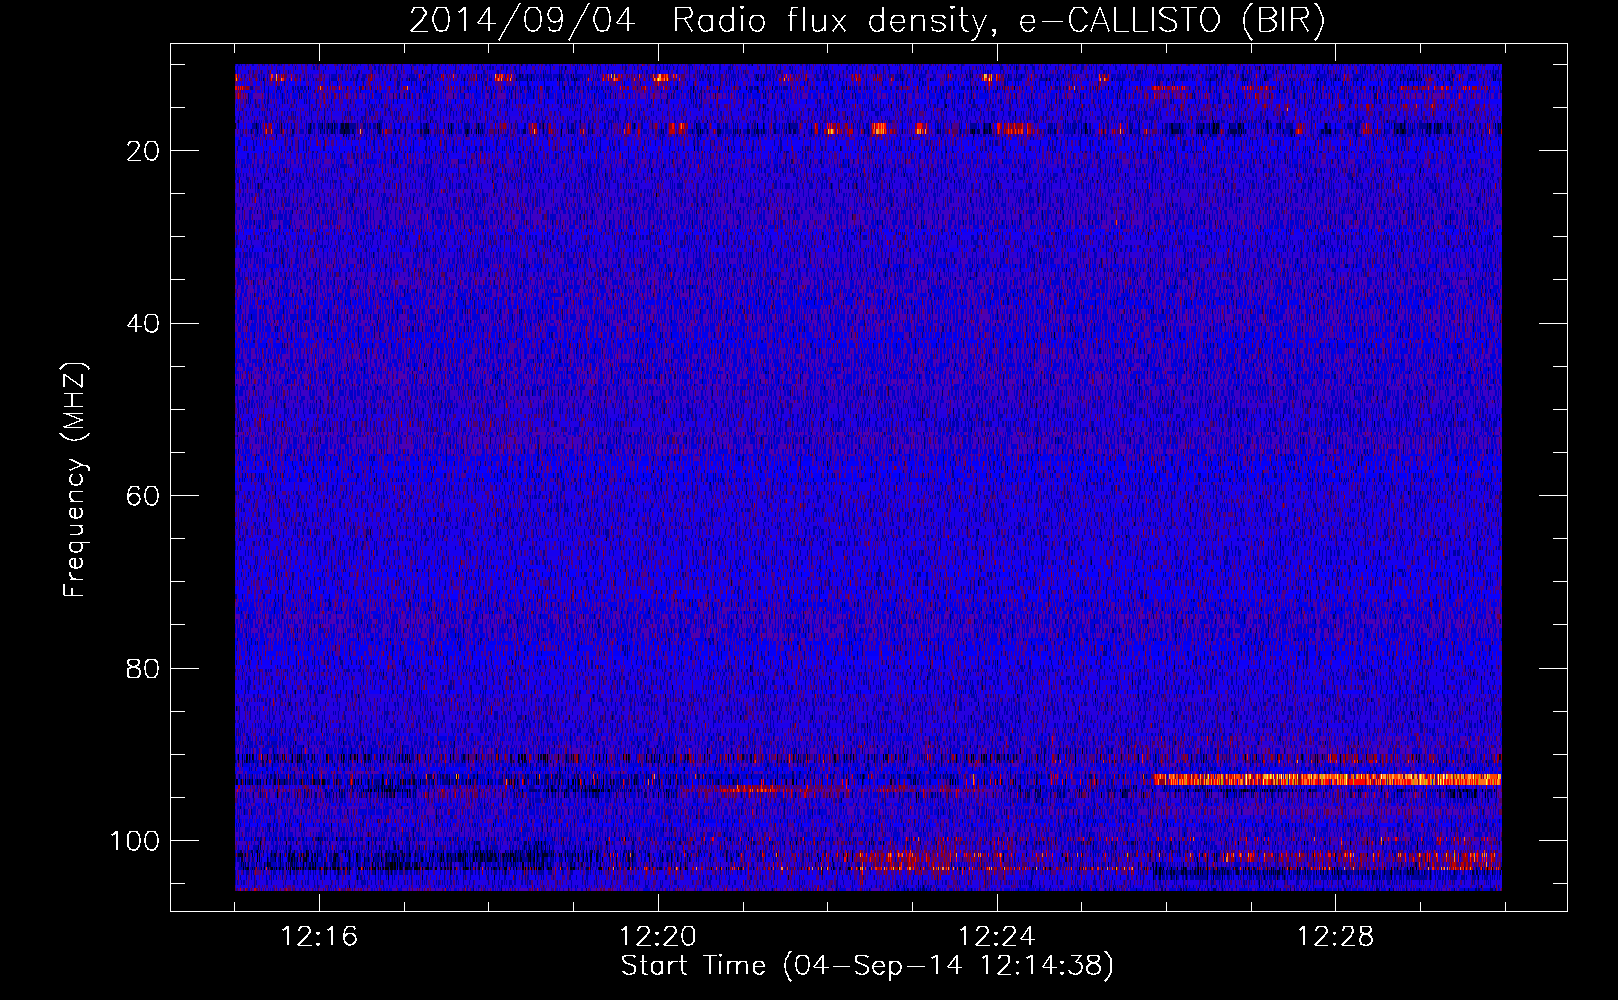Click the plot title '2014/09/04 Radio flux density'

click(867, 21)
